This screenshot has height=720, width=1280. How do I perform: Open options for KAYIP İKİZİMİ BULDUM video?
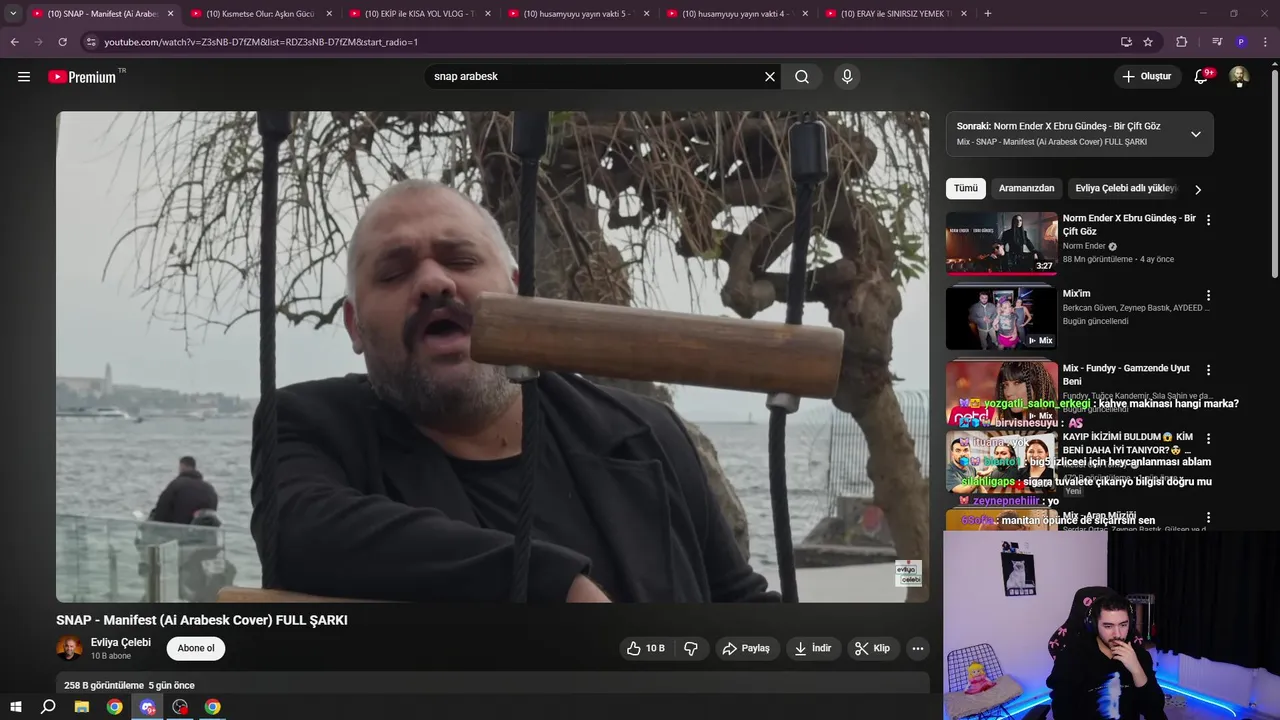(1208, 439)
